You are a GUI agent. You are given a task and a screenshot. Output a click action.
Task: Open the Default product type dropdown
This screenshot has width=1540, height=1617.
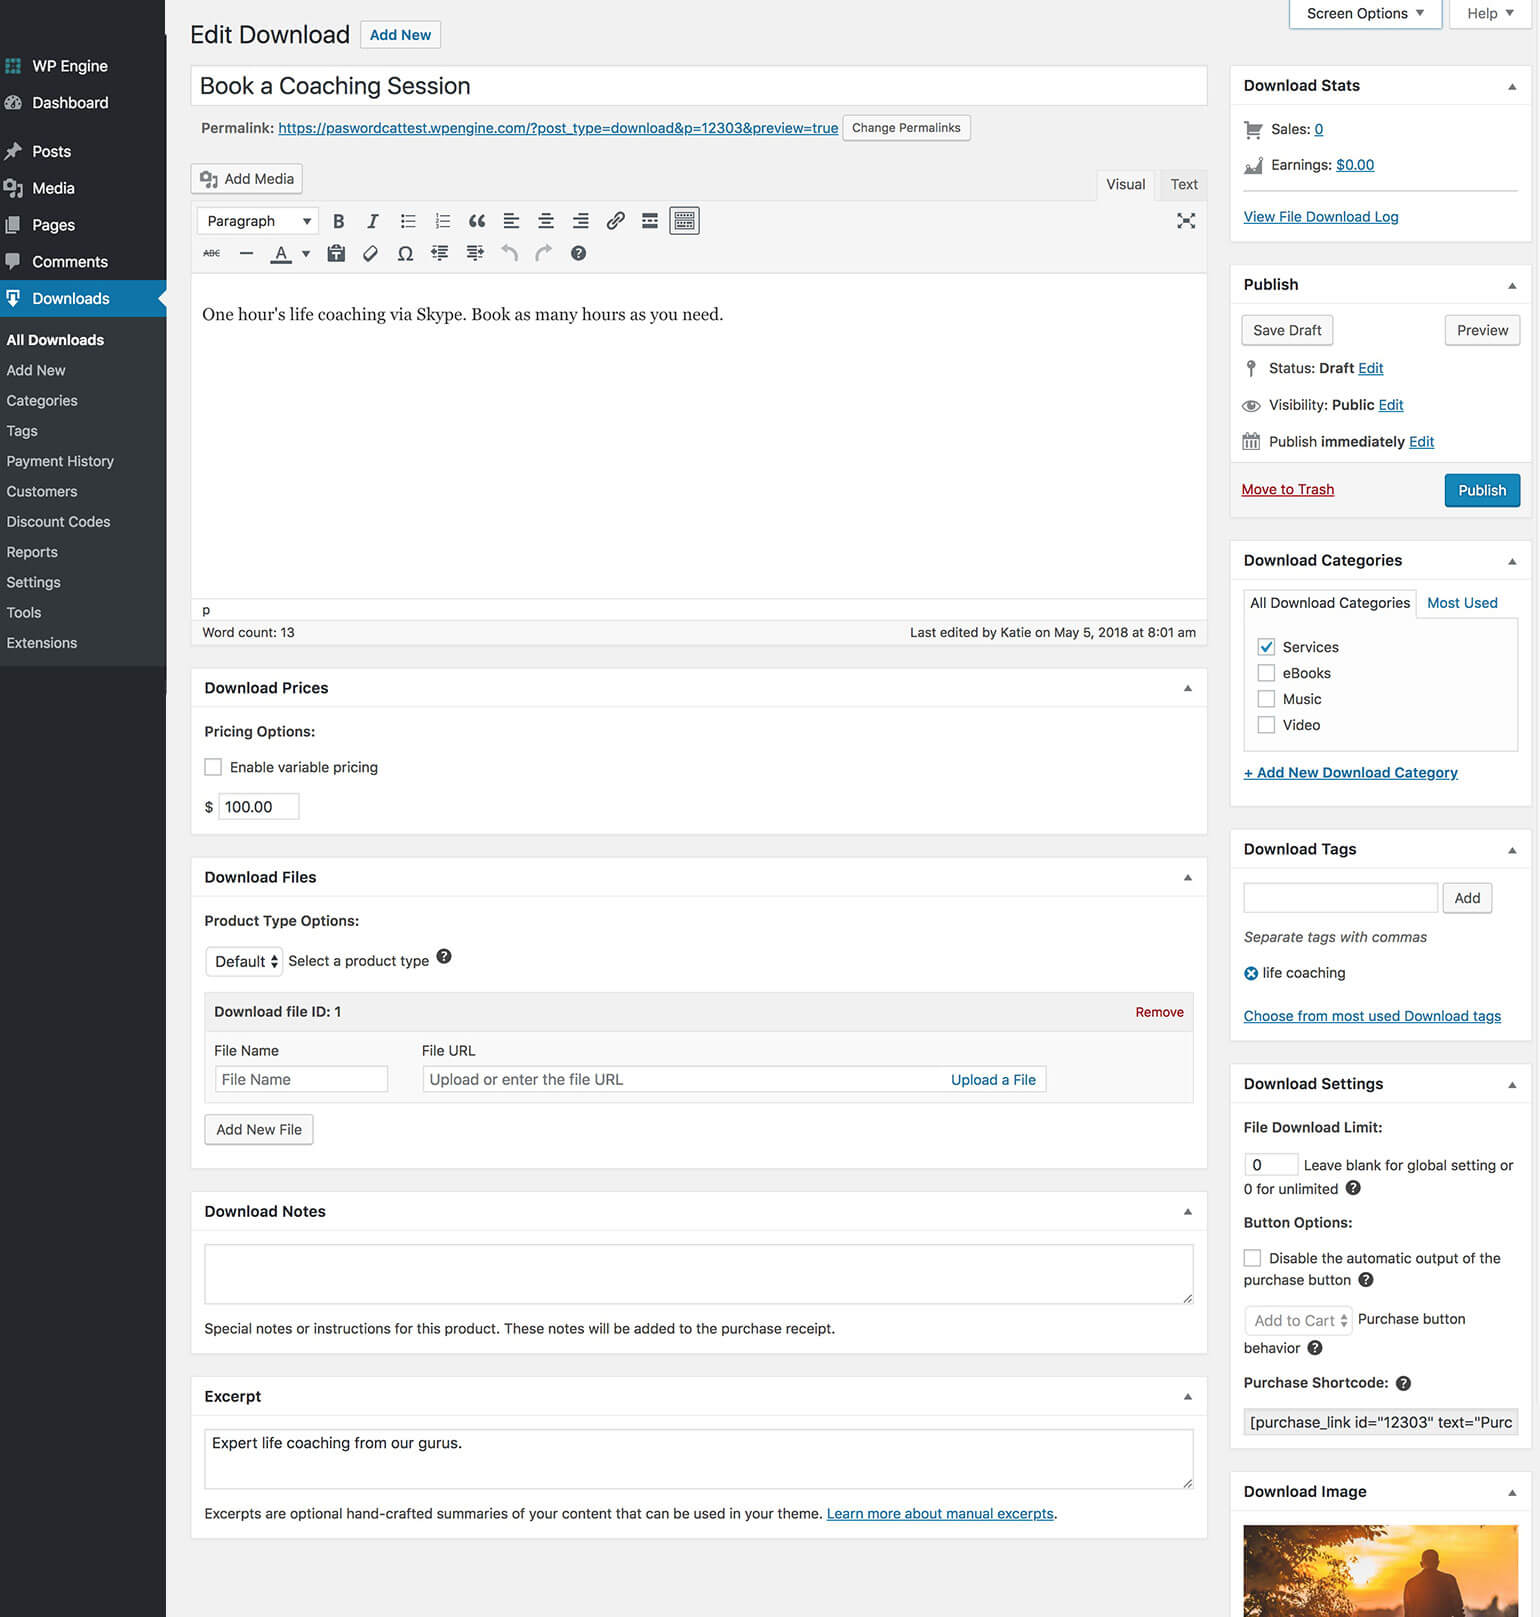point(245,961)
